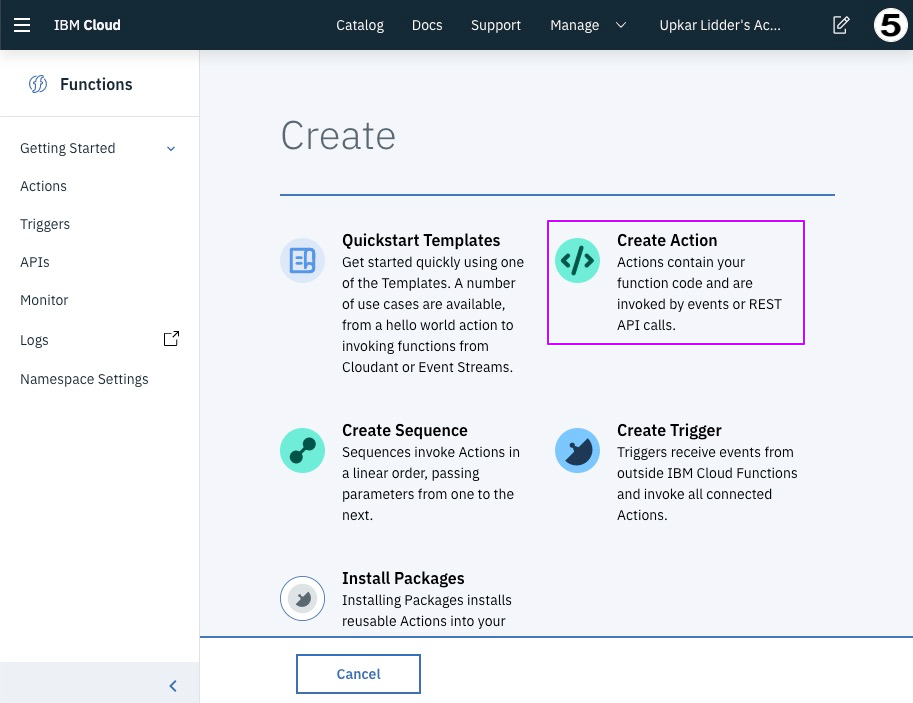
Task: Go to Triggers in the sidebar
Action: pos(45,224)
